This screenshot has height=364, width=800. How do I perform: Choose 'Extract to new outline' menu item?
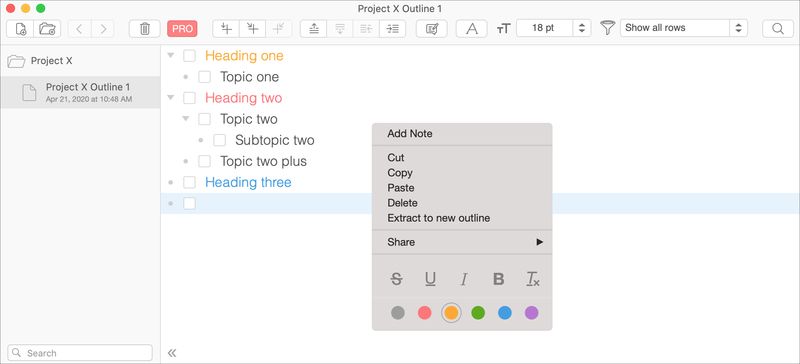[x=462, y=218]
